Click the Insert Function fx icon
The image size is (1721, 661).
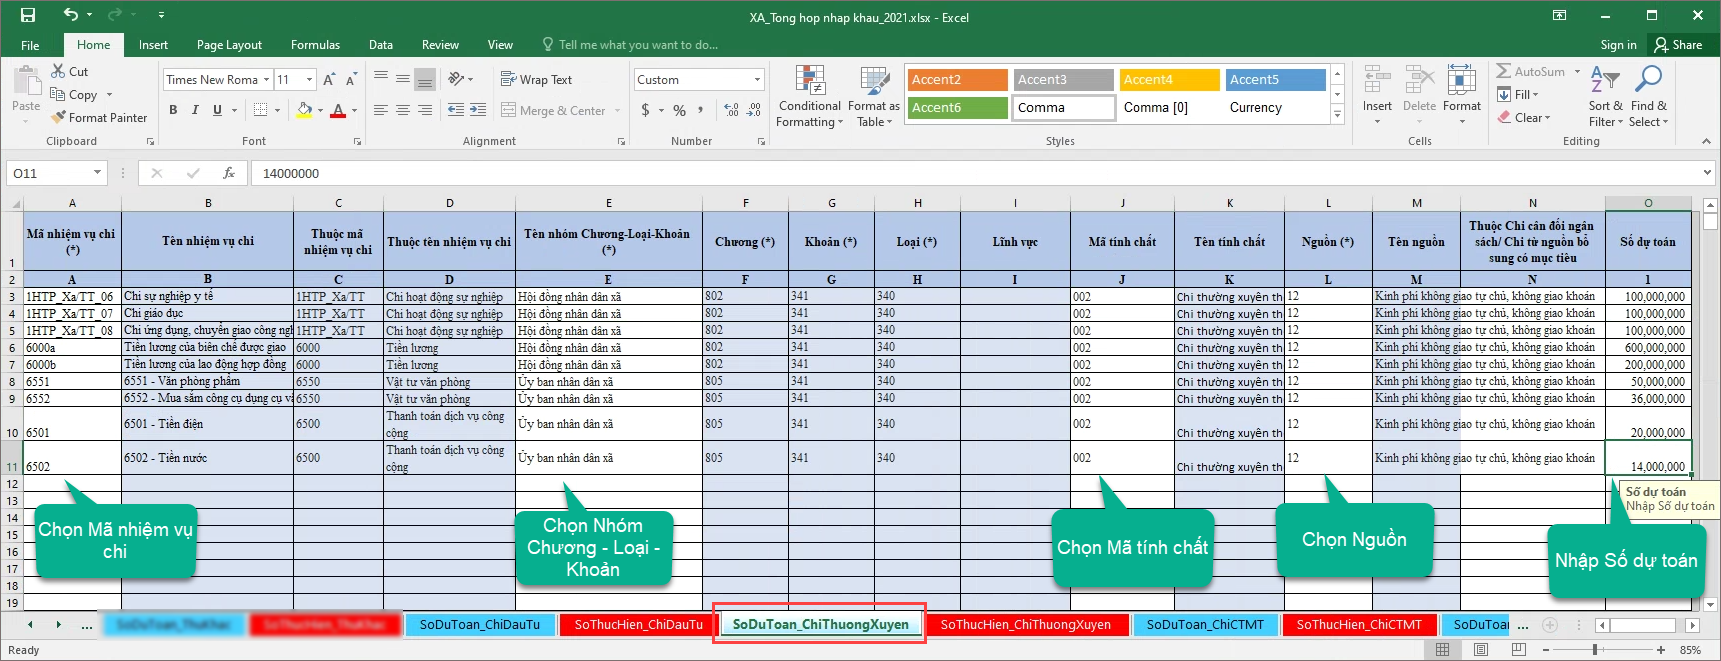tap(229, 173)
